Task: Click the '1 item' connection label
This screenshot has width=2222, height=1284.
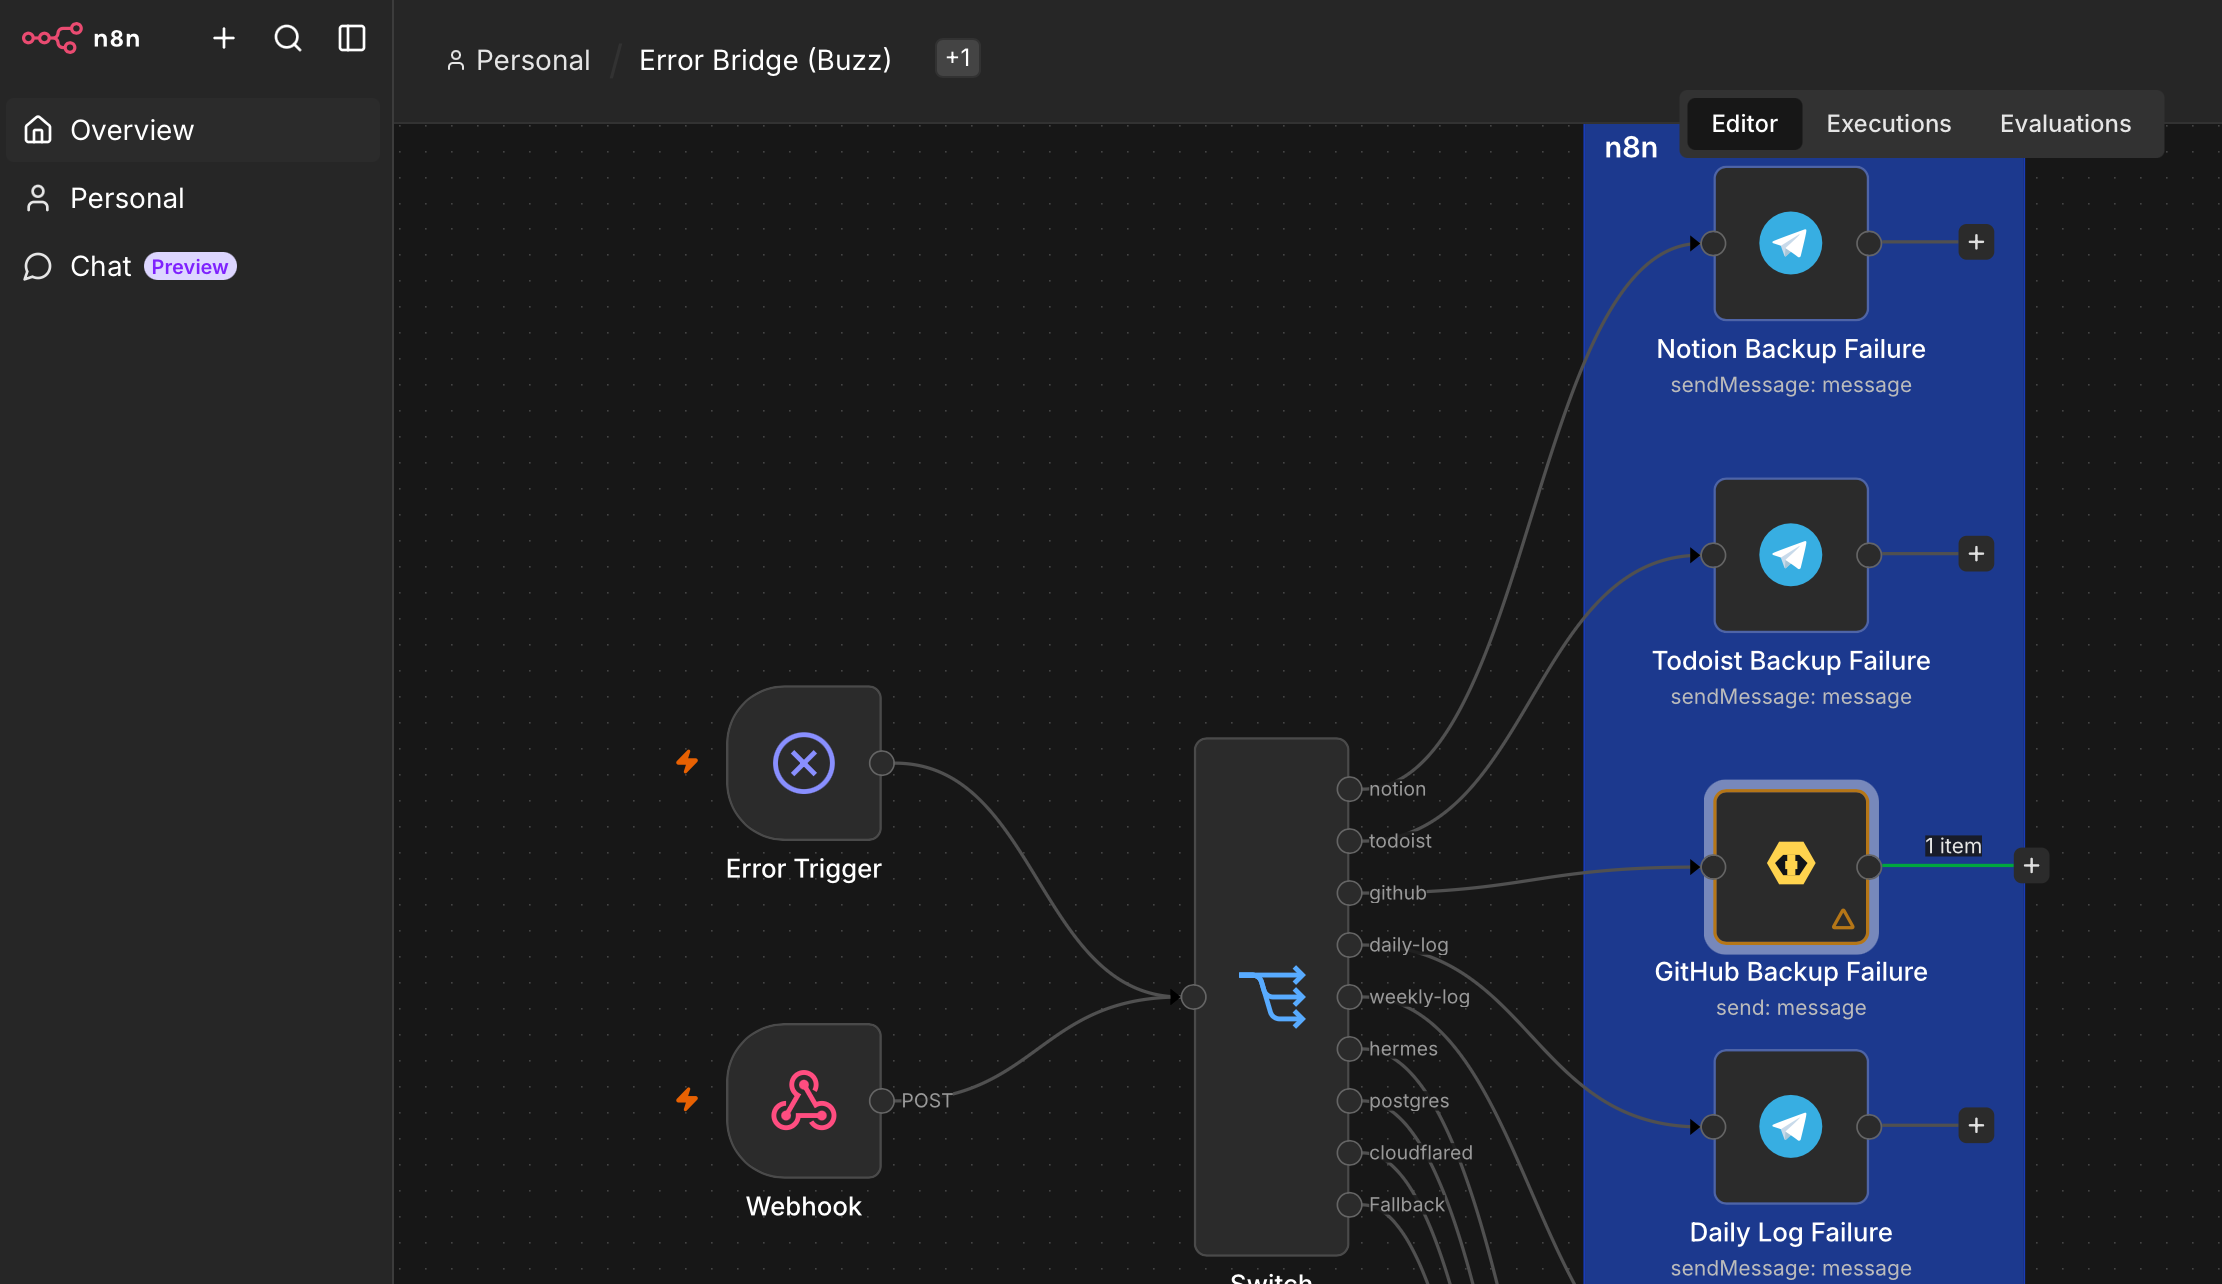Action: (1953, 846)
